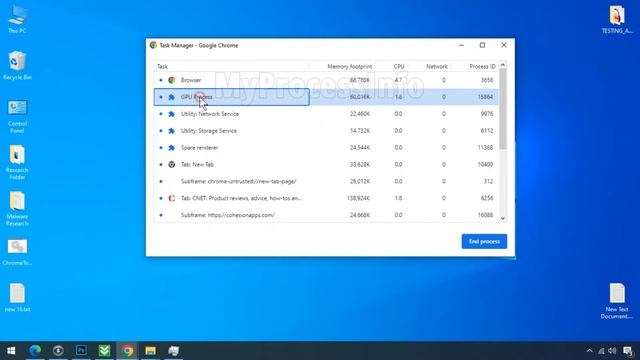
Task: Open the Recycle Bin icon
Action: pos(17,65)
